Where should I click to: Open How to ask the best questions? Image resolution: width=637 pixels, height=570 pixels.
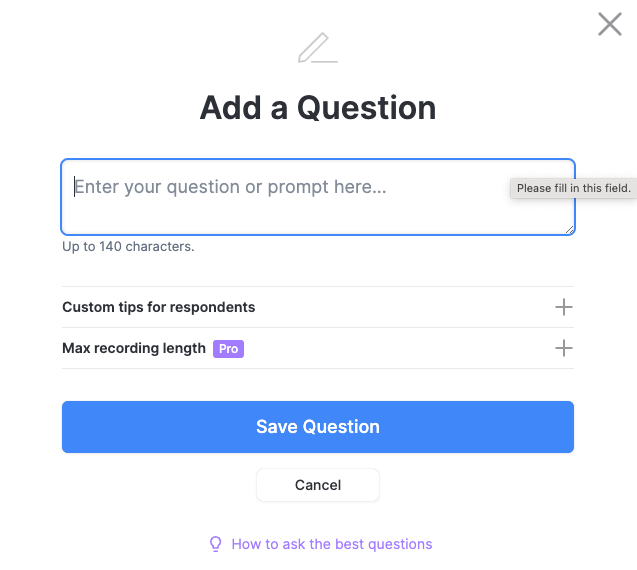pos(331,544)
